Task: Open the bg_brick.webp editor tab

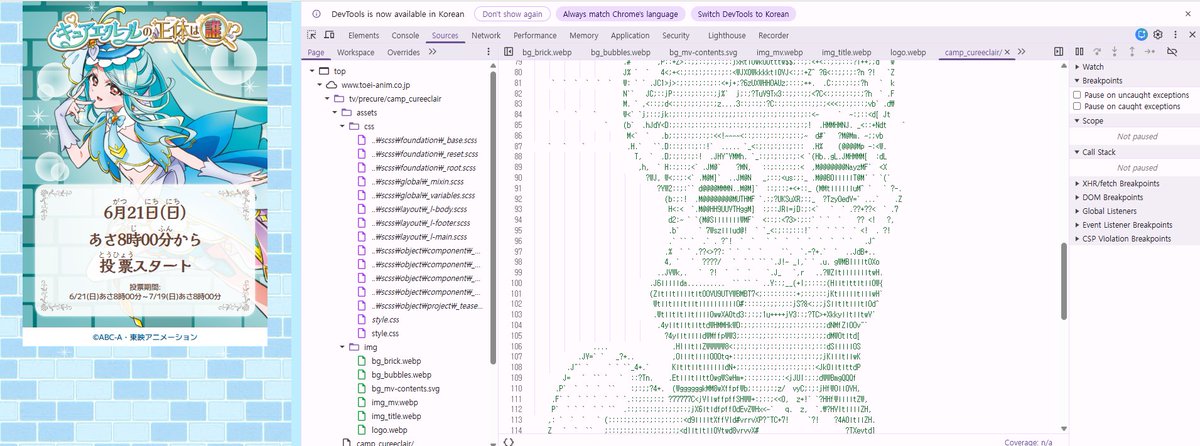Action: [x=547, y=51]
